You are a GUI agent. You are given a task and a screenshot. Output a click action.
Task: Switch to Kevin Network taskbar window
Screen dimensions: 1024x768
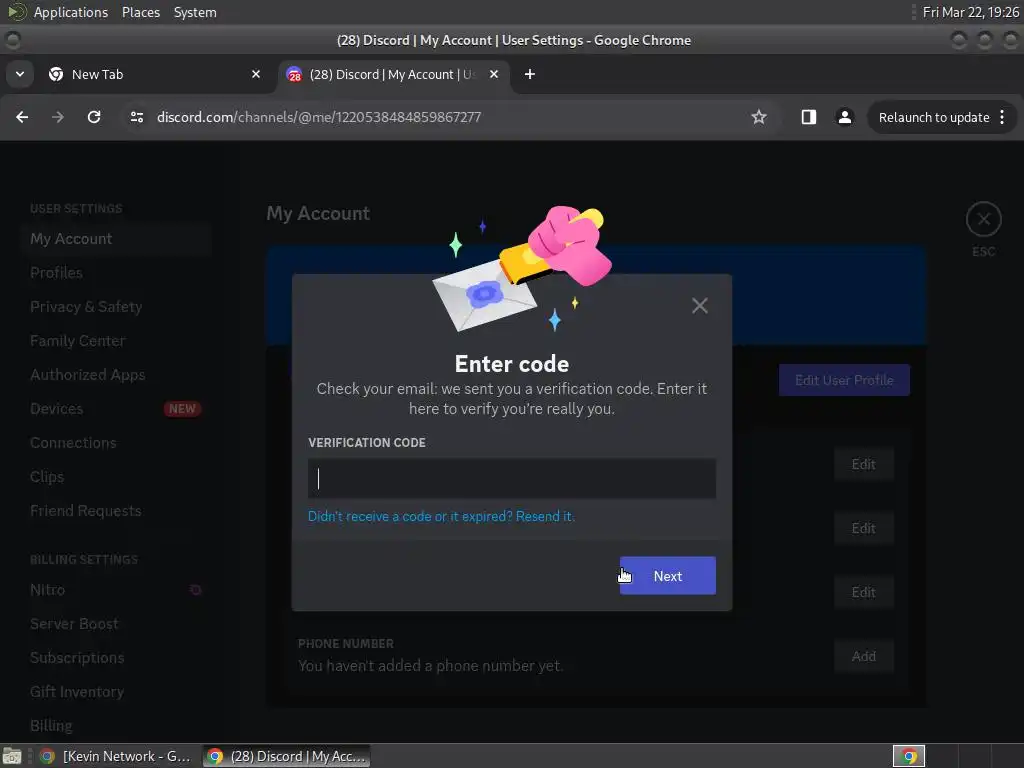click(x=116, y=756)
